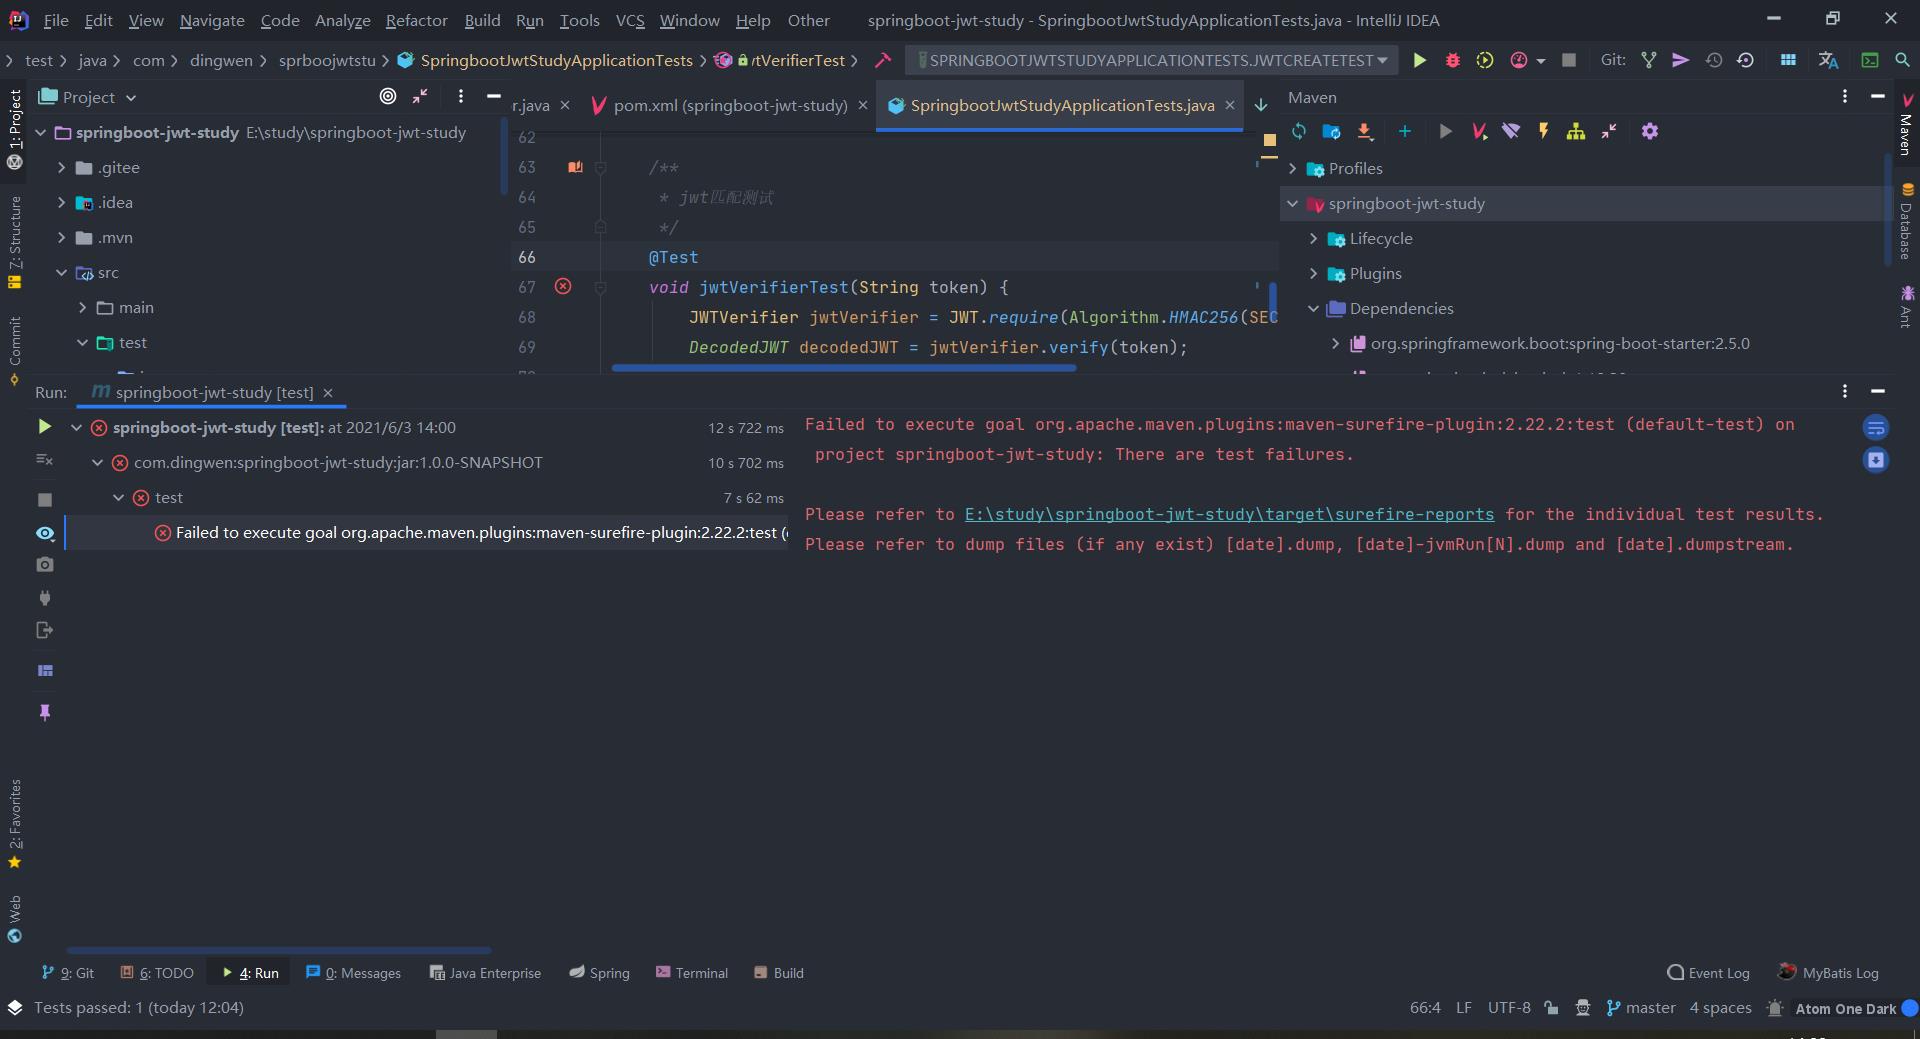The image size is (1920, 1039).
Task: Open the Terminal tool window tab
Action: [692, 973]
